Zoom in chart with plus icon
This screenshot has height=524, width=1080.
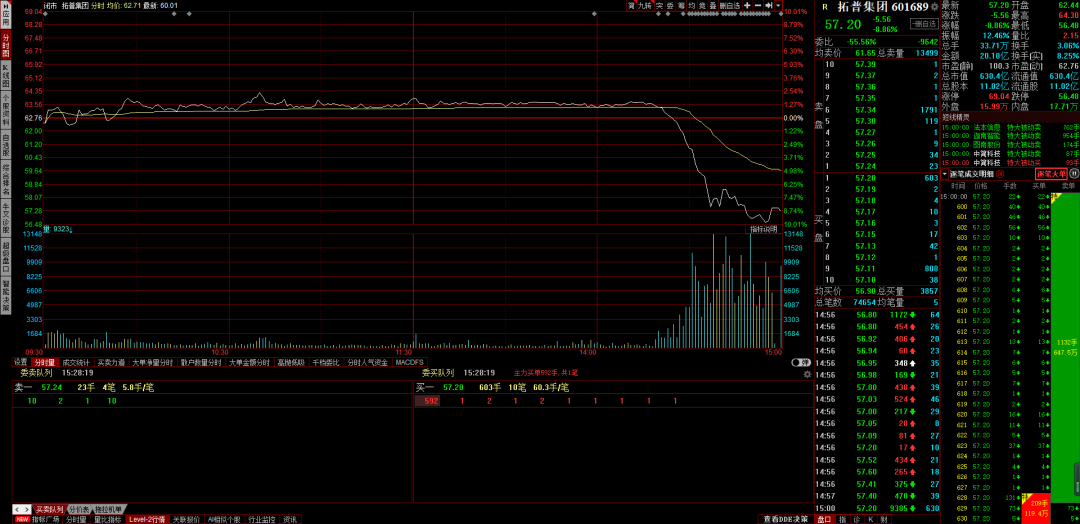pos(747,6)
